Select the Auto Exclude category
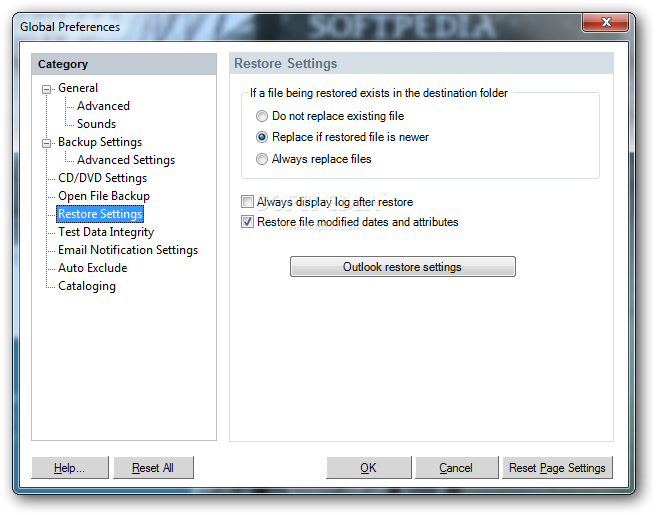 point(92,268)
